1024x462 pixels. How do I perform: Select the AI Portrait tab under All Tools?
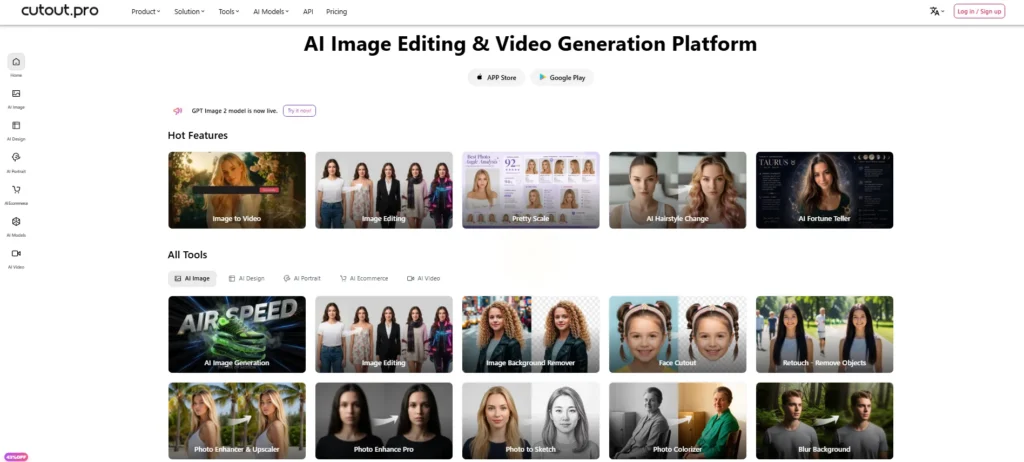[302, 278]
